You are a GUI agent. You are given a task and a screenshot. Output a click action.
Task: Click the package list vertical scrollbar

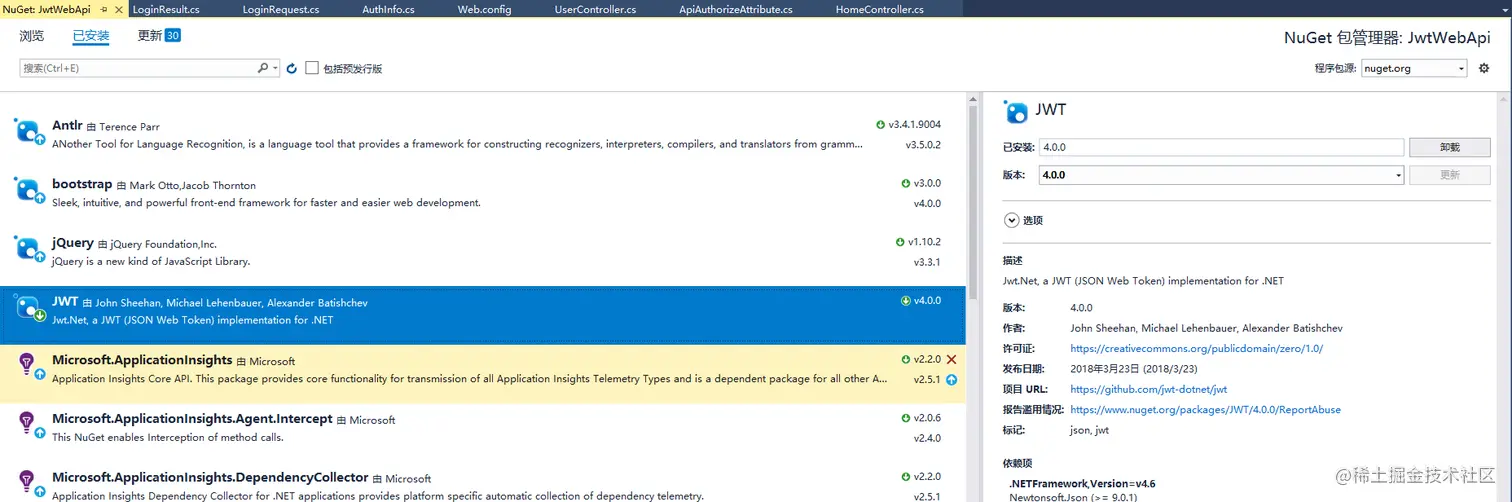coord(973,200)
